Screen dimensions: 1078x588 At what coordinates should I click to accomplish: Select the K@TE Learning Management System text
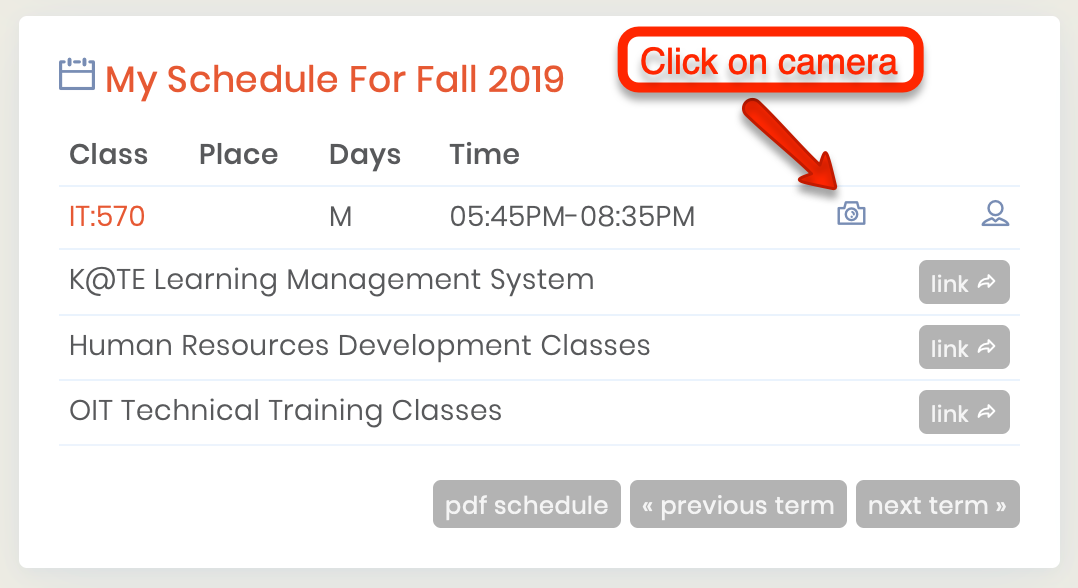pos(331,280)
